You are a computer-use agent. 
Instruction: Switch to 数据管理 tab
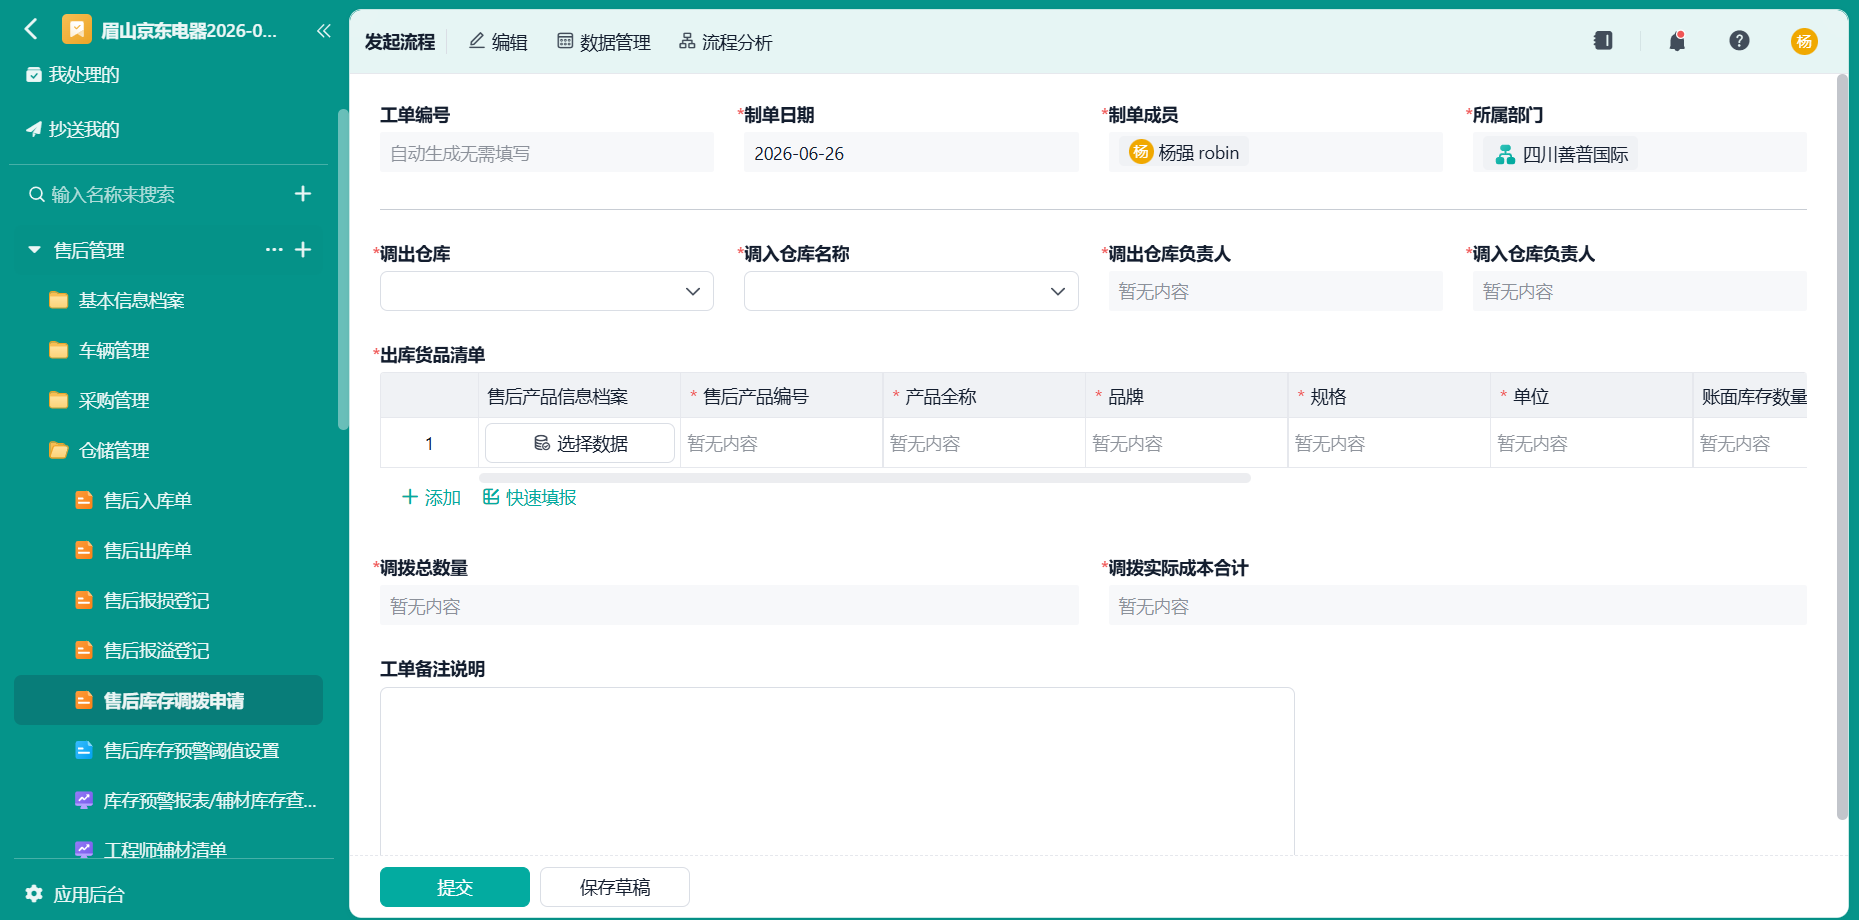click(603, 42)
